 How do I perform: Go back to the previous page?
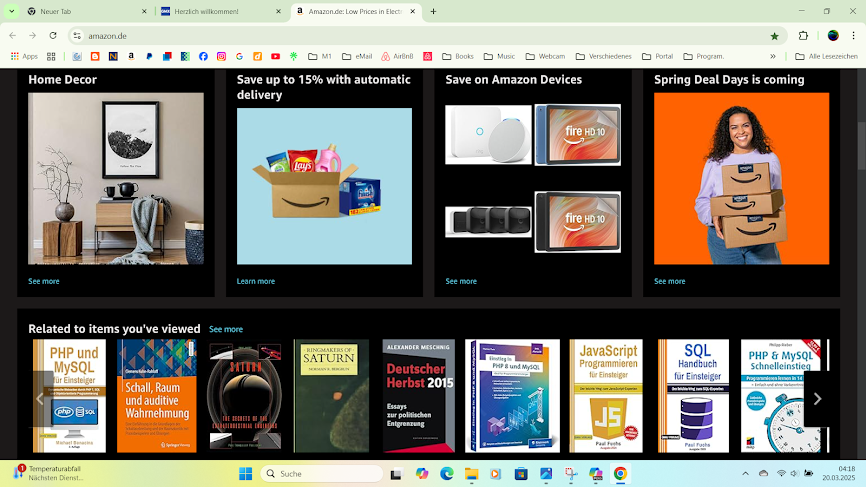click(13, 36)
